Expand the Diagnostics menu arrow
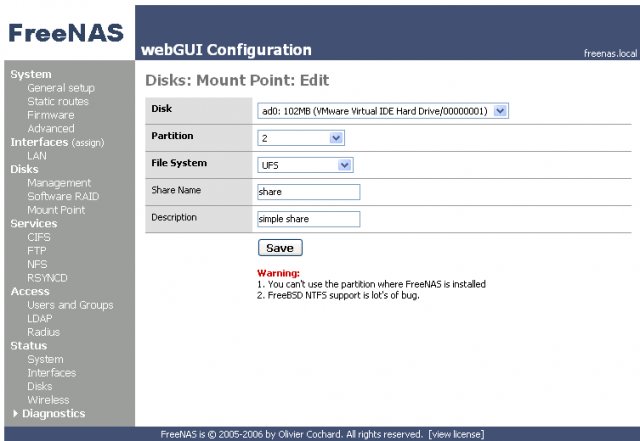Screen dimensions: 640x441 coord(15,414)
